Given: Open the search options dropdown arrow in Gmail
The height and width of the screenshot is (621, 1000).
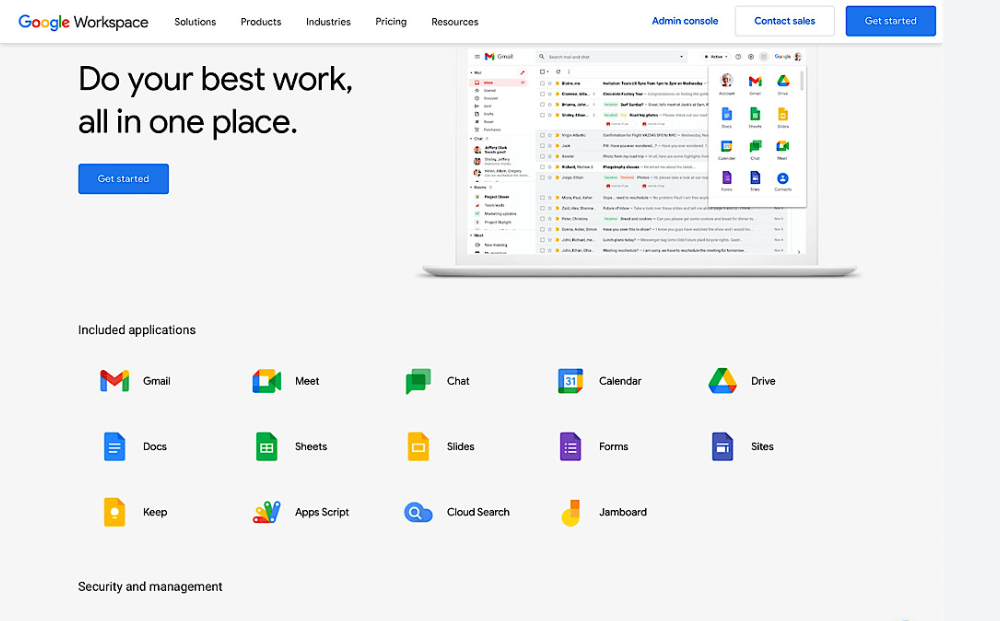Looking at the screenshot, I should click(681, 56).
